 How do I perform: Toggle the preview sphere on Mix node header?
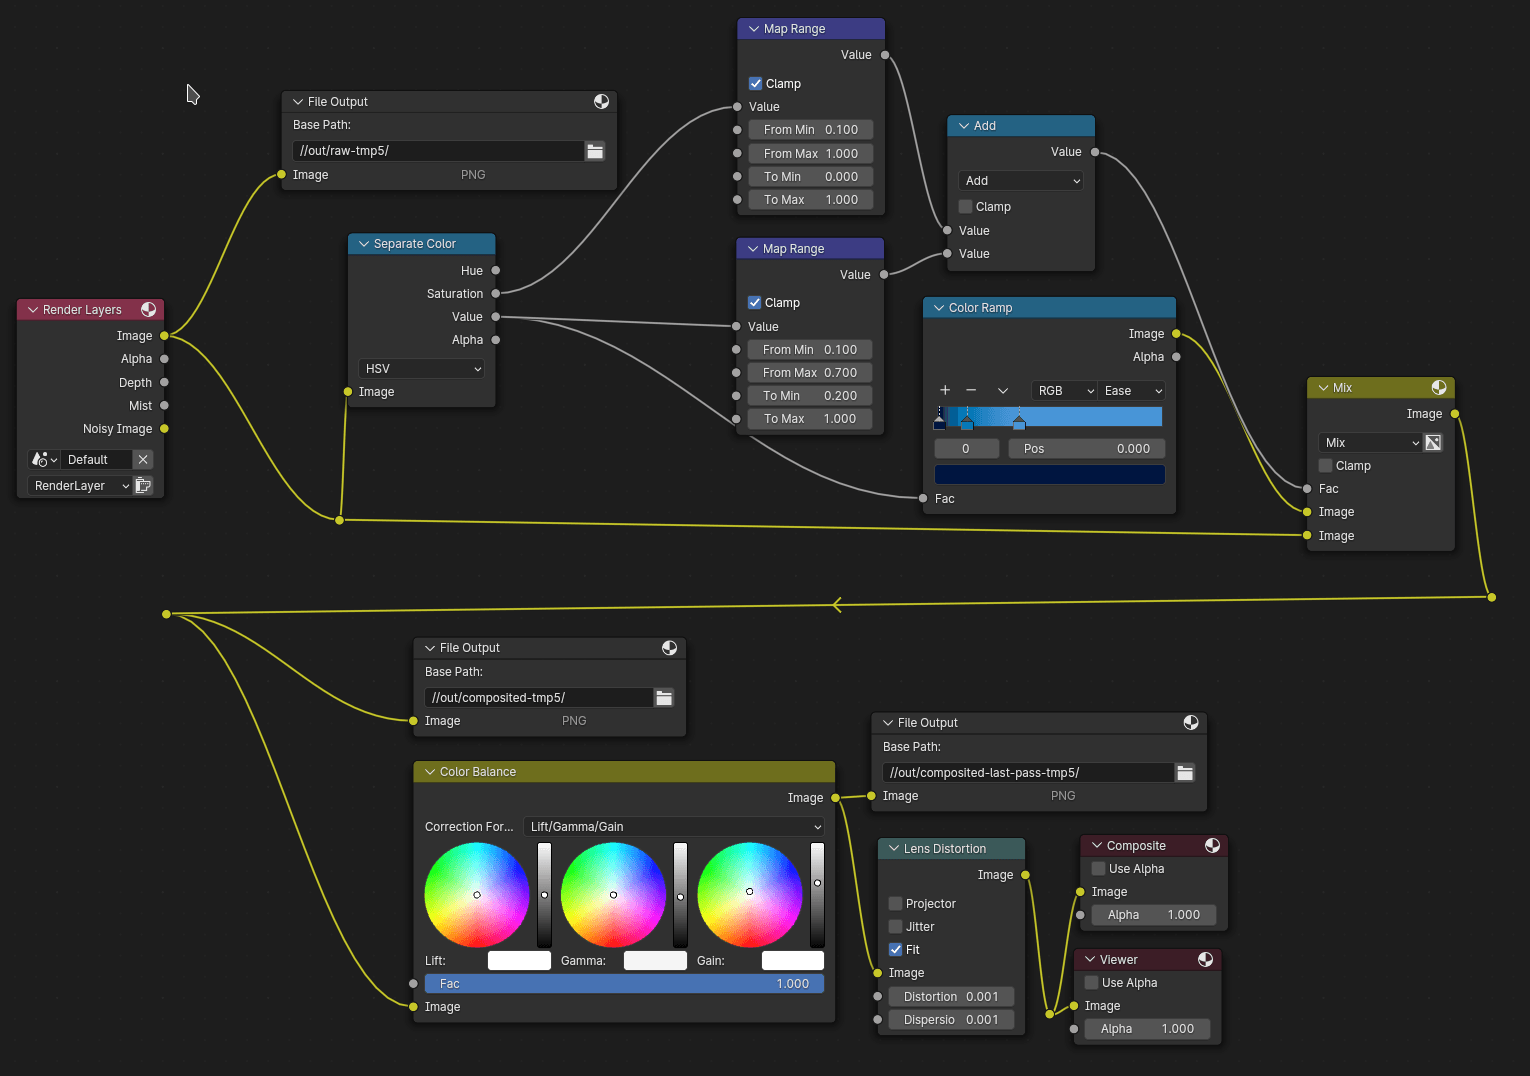(1439, 387)
